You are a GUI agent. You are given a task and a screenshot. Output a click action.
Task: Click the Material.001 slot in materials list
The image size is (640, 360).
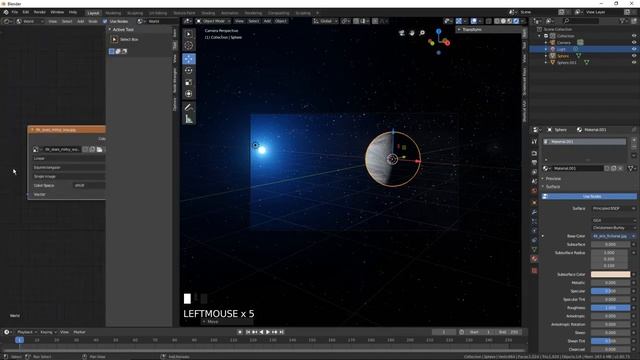[x=584, y=142]
